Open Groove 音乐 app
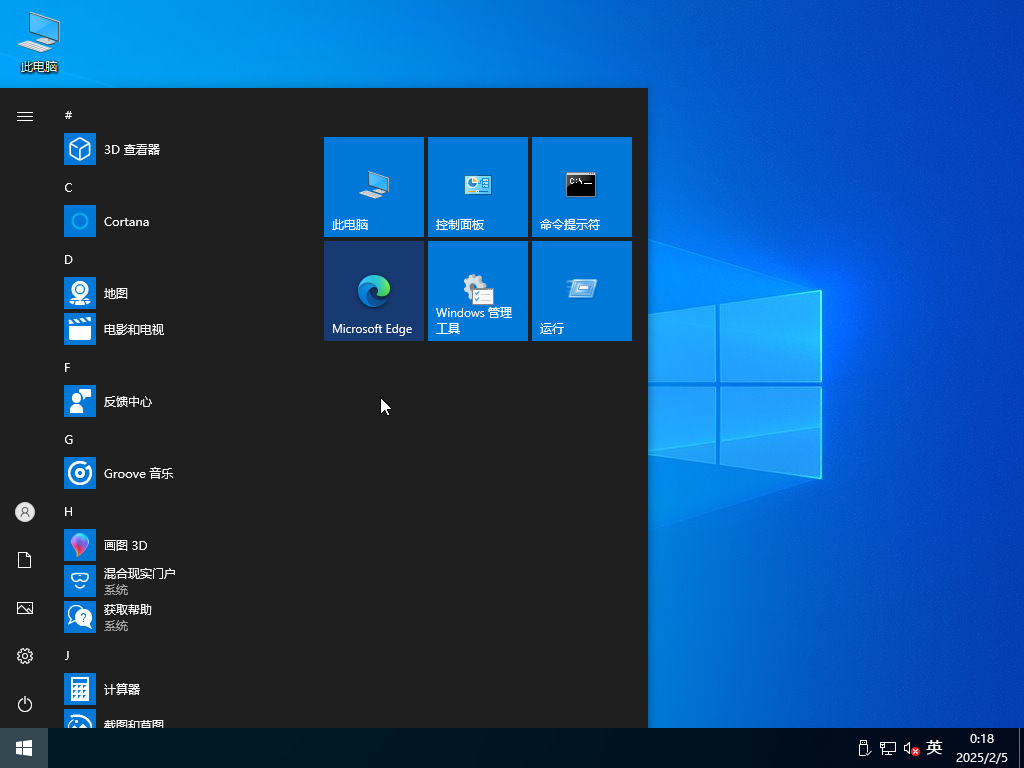 point(138,473)
